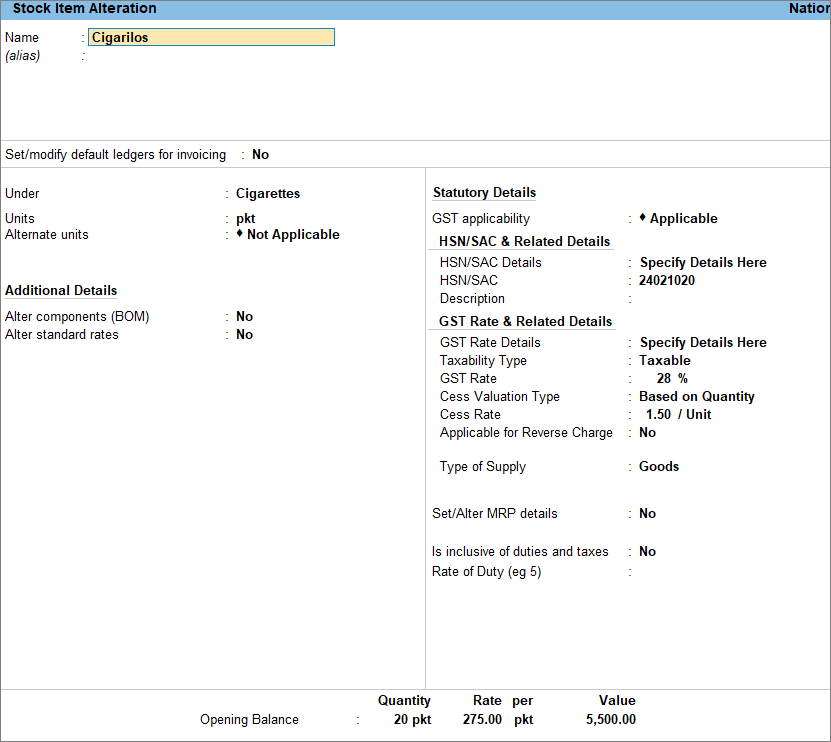
Task: Click the Additional Details heading
Action: pos(61,290)
